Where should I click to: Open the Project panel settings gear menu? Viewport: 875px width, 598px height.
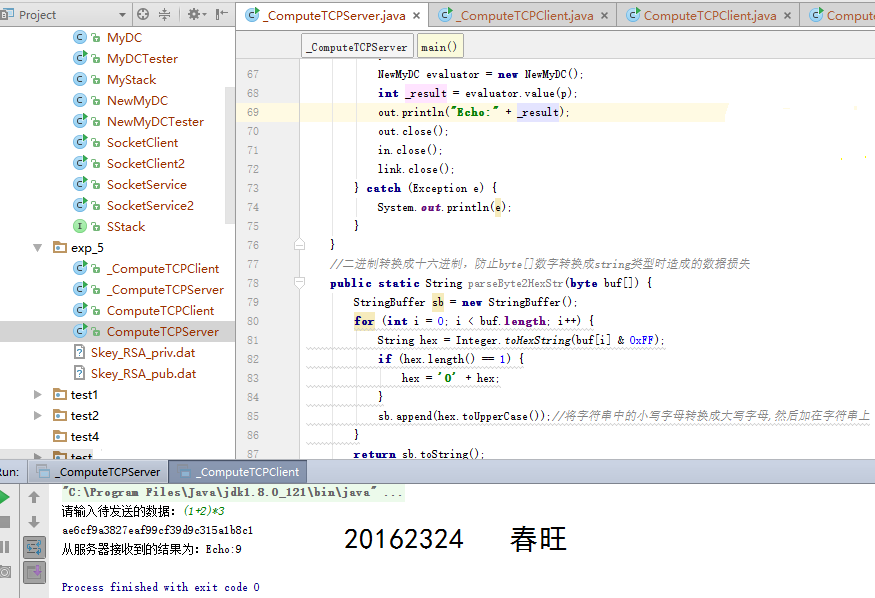[x=196, y=15]
